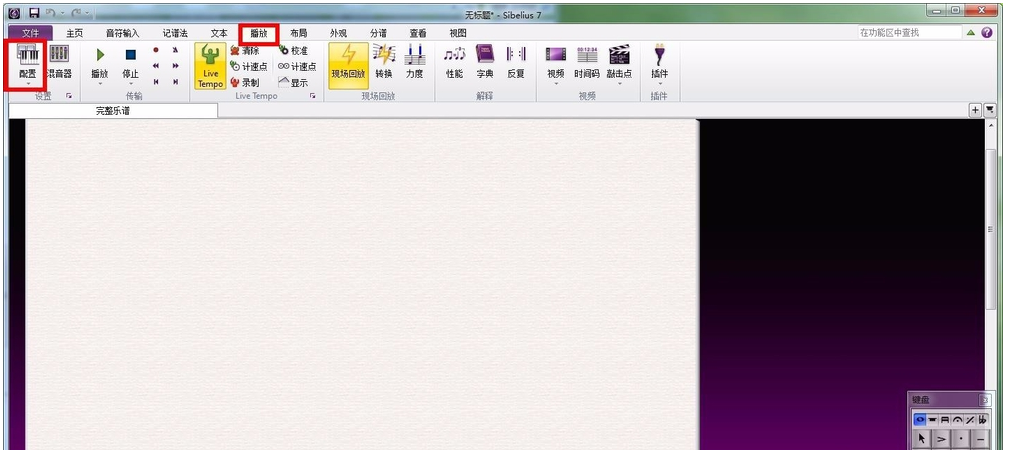Click the blue 停止 stop button
This screenshot has height=450, width=1009.
131,62
